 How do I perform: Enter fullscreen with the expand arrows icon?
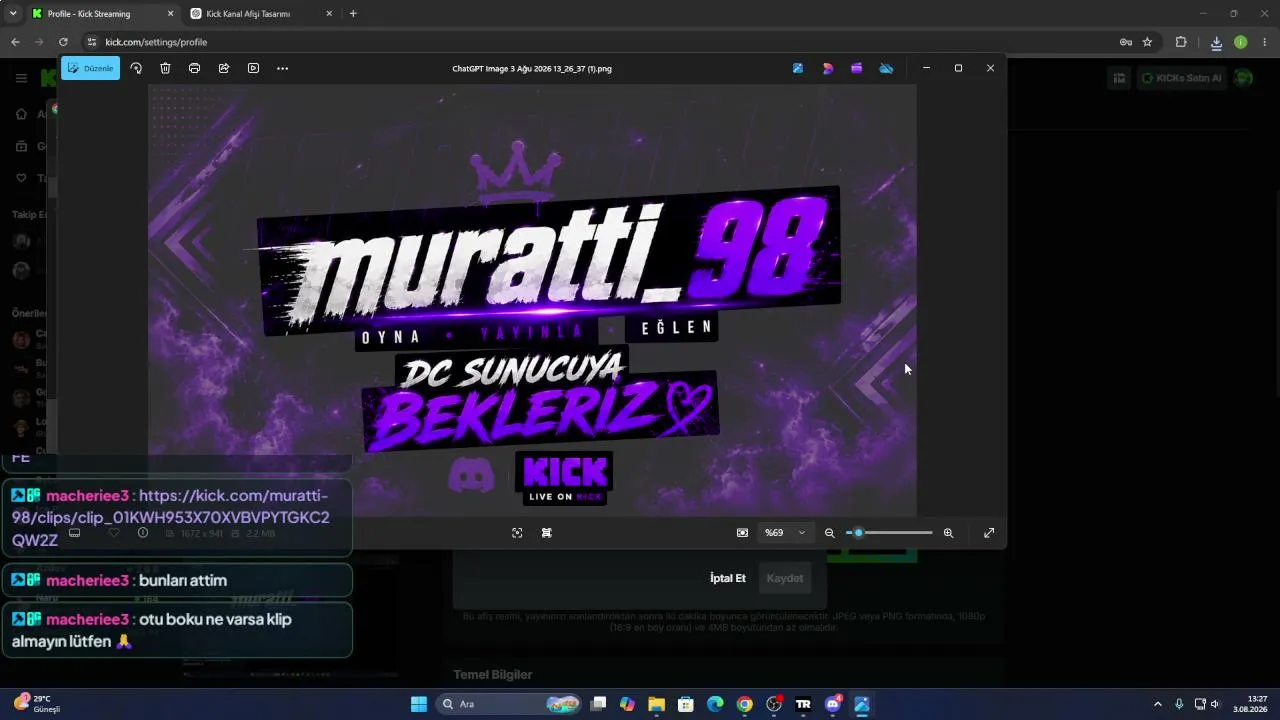pos(989,533)
